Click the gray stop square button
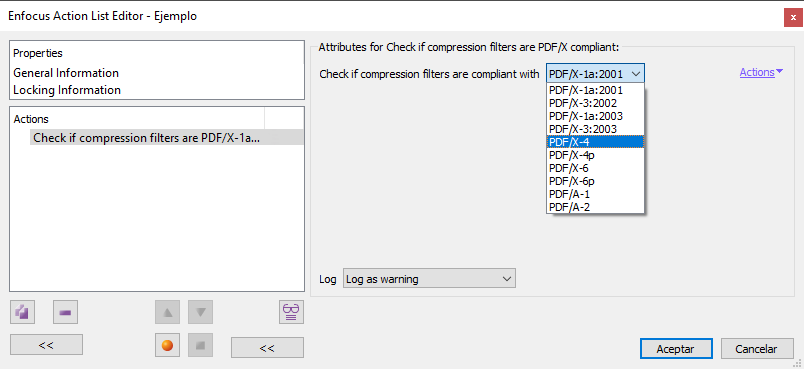804x369 pixels. [200, 345]
